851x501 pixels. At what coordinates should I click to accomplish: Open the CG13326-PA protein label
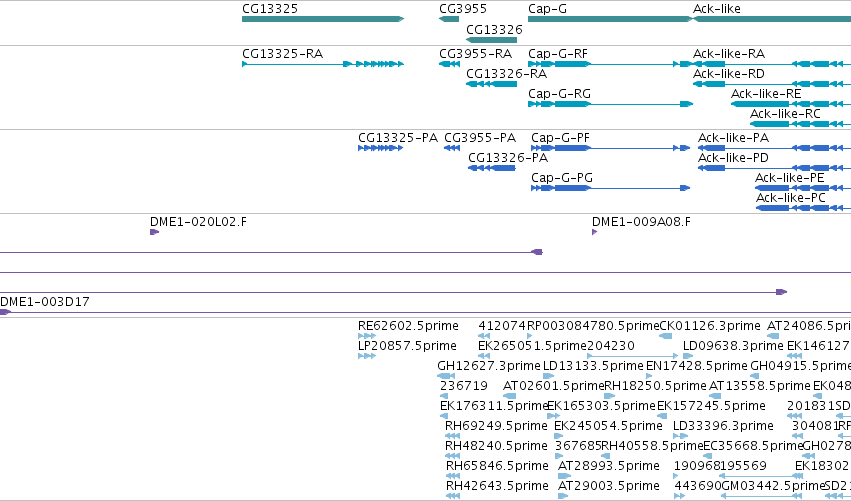tap(508, 158)
